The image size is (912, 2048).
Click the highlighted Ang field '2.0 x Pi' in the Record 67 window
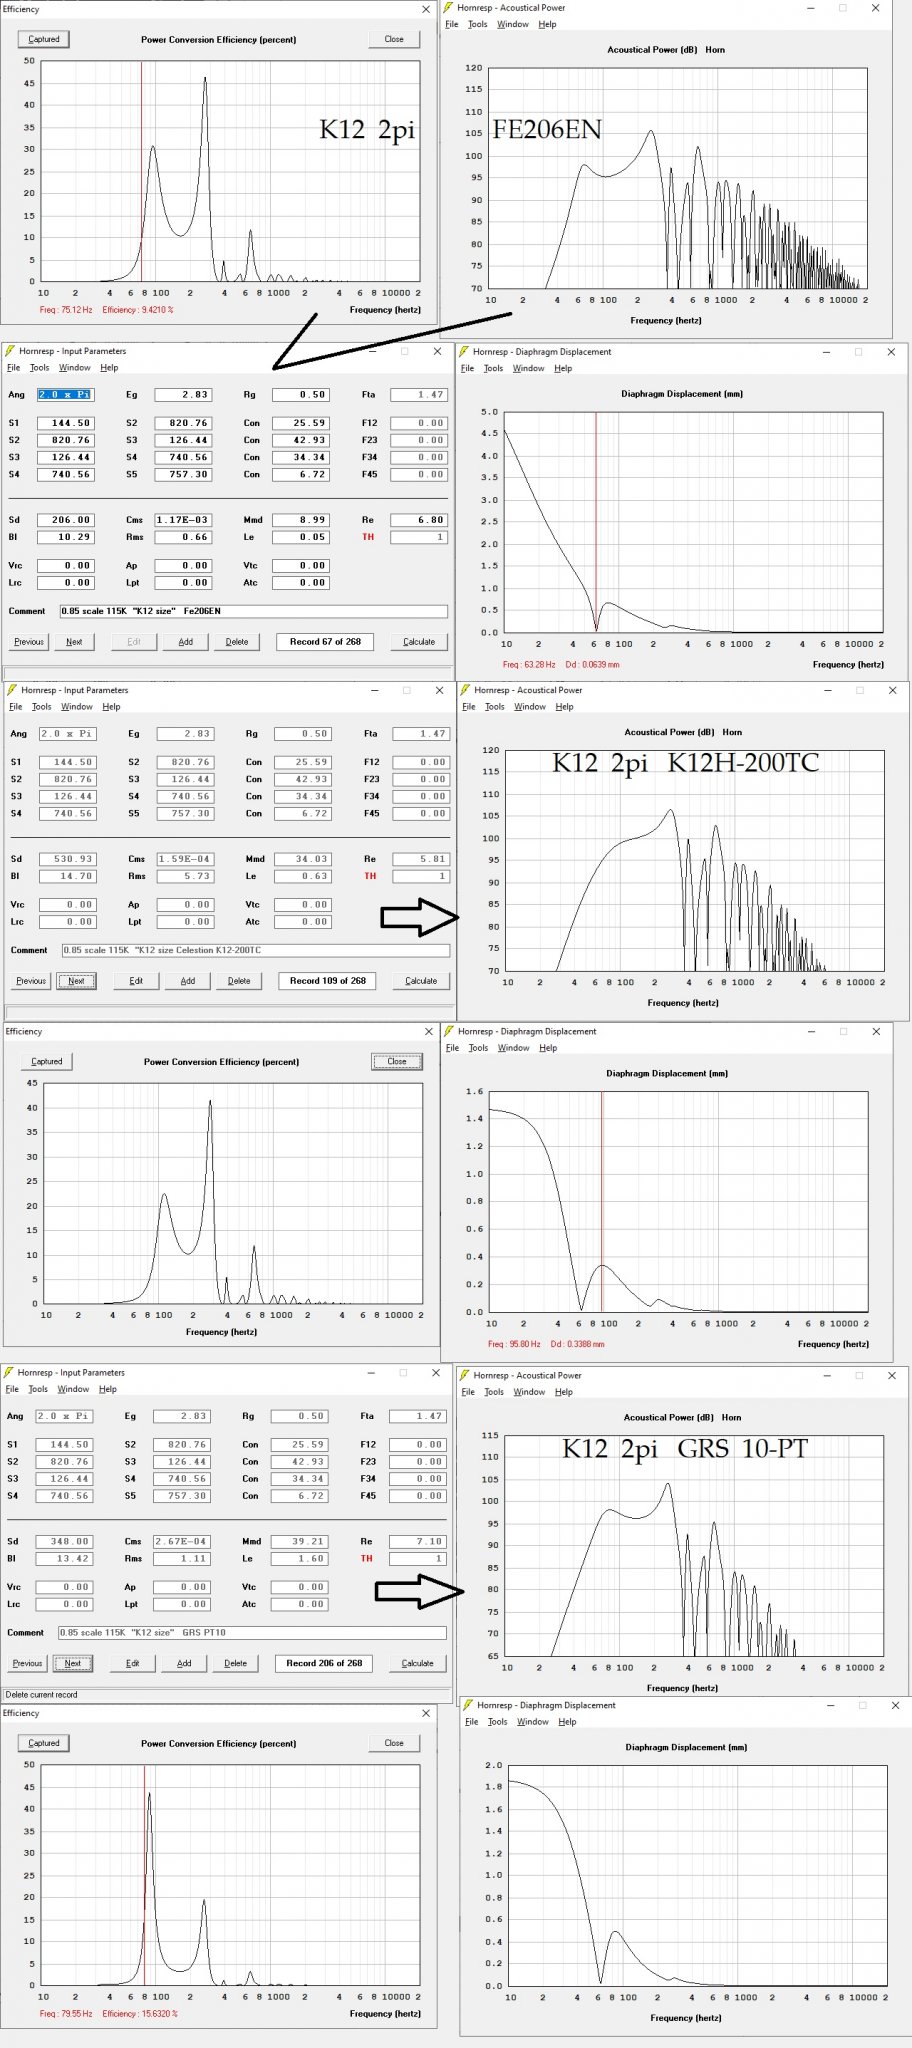[x=66, y=394]
